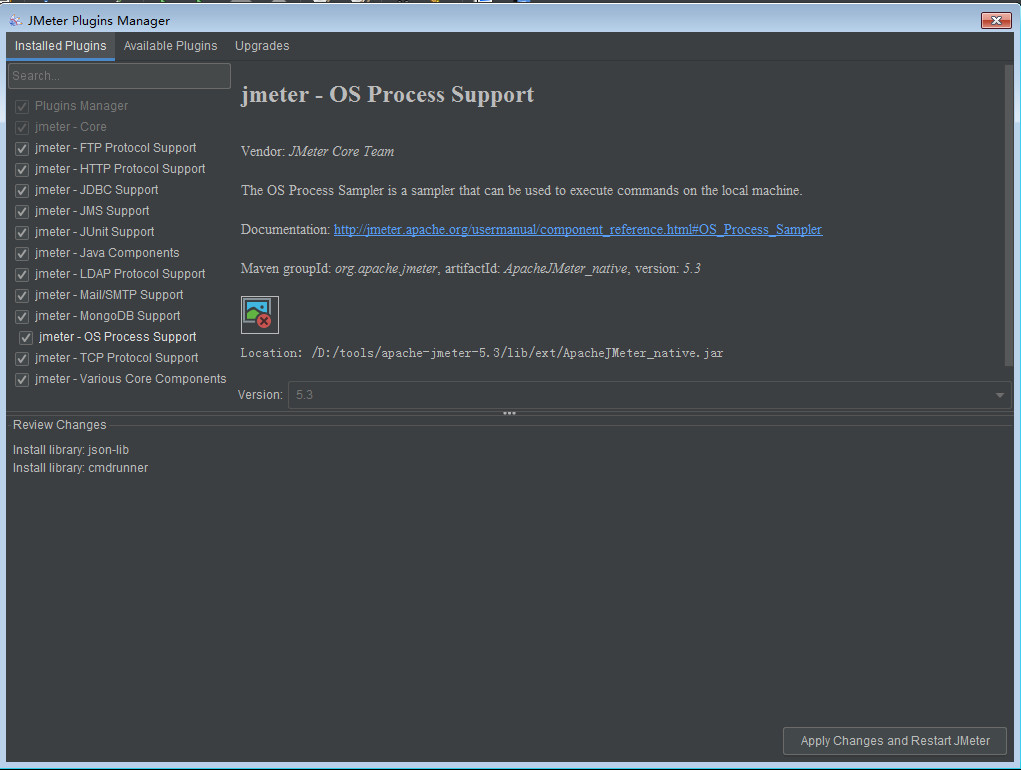
Task: Select the Plugins Manager list entry
Action: (81, 105)
